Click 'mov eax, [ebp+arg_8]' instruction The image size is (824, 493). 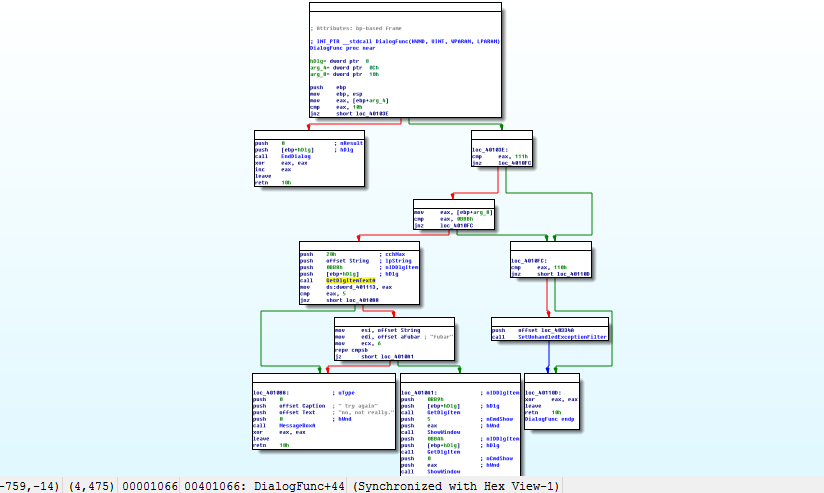pos(454,212)
